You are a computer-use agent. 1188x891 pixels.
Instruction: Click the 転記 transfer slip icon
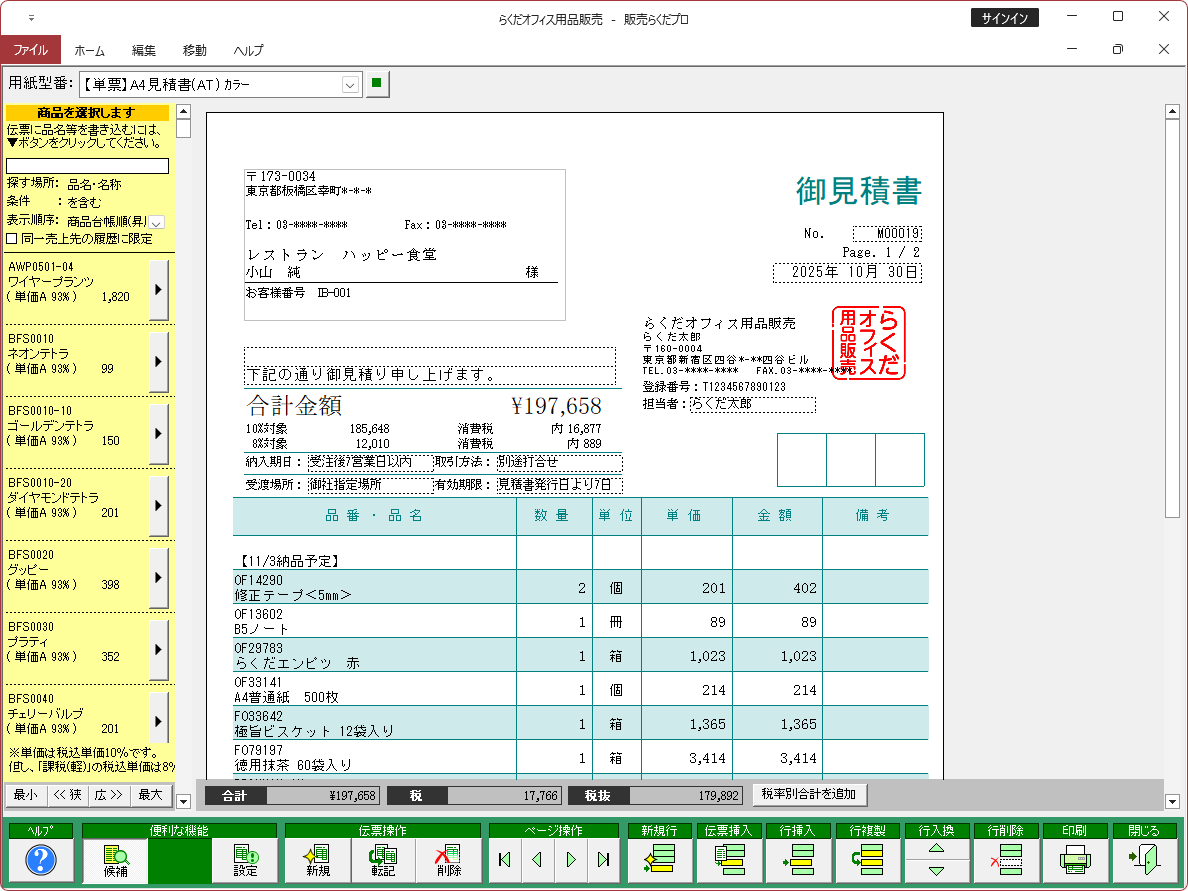pyautogui.click(x=382, y=860)
